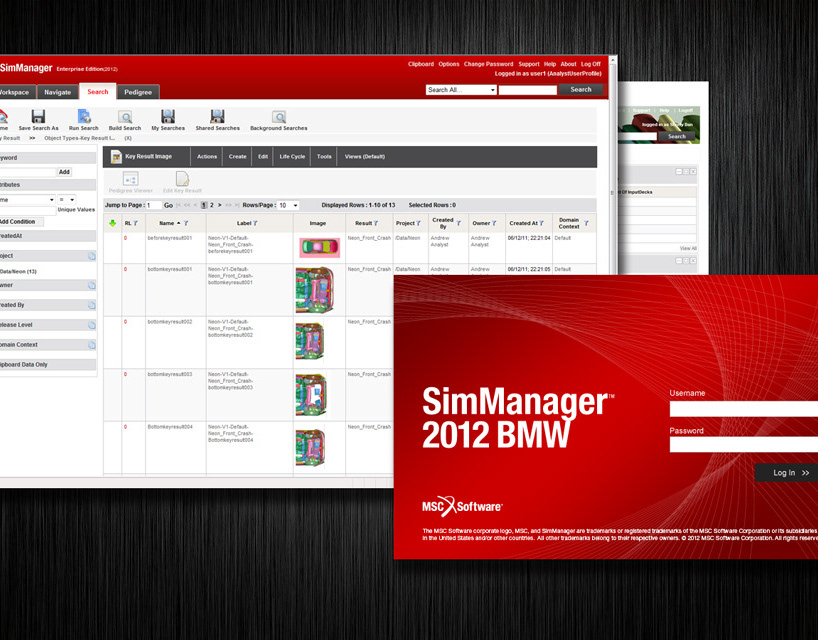The image size is (818, 640).
Task: Open the Views (Default) menu
Action: (365, 156)
